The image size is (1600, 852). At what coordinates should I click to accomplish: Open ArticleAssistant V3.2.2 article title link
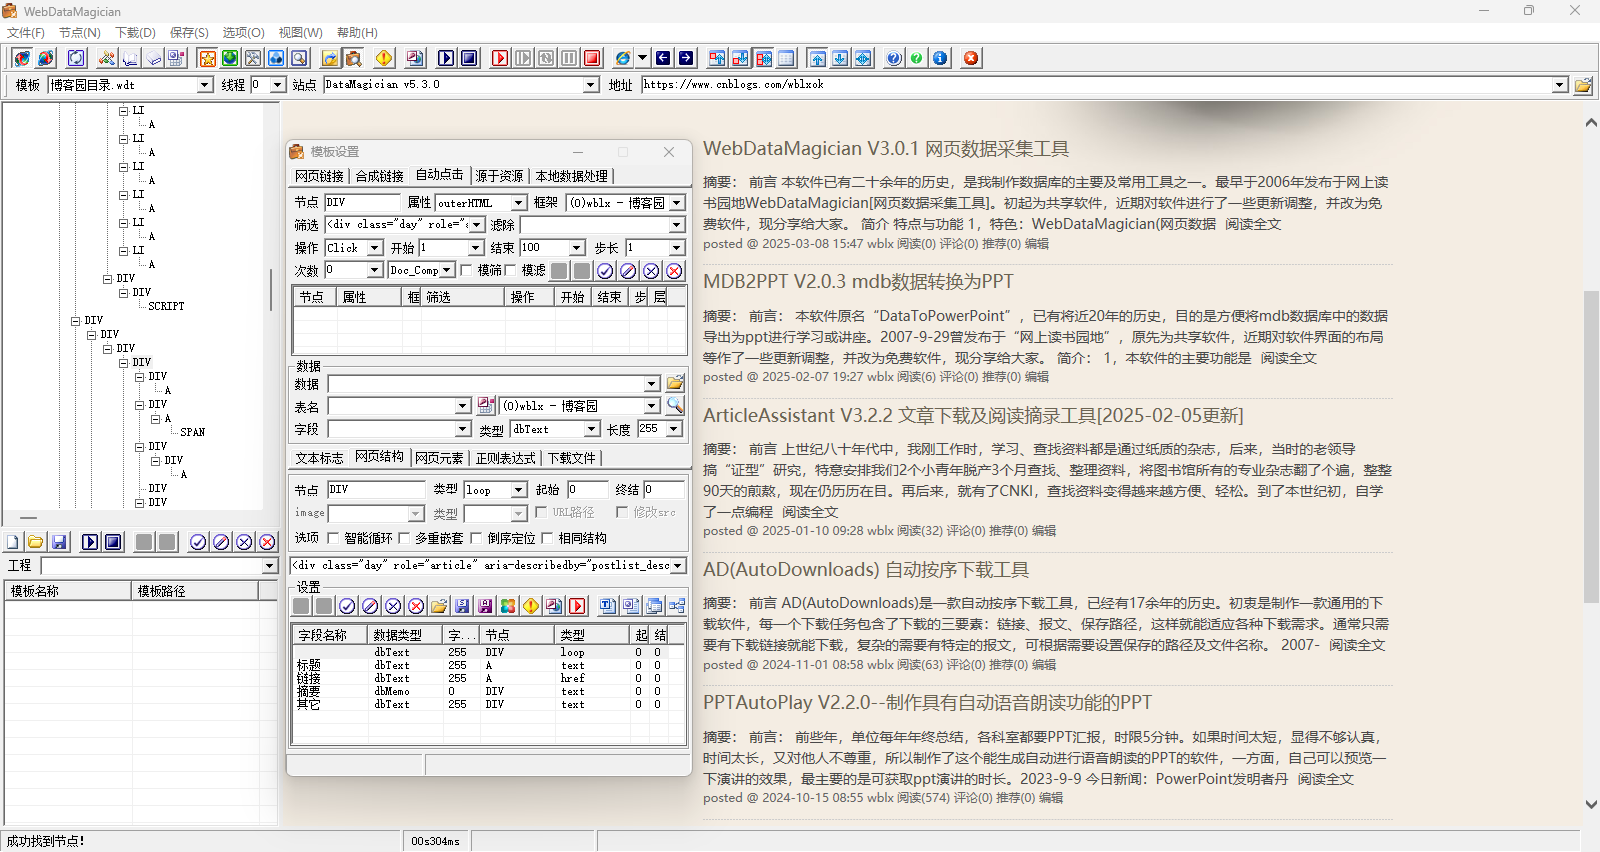click(x=973, y=416)
